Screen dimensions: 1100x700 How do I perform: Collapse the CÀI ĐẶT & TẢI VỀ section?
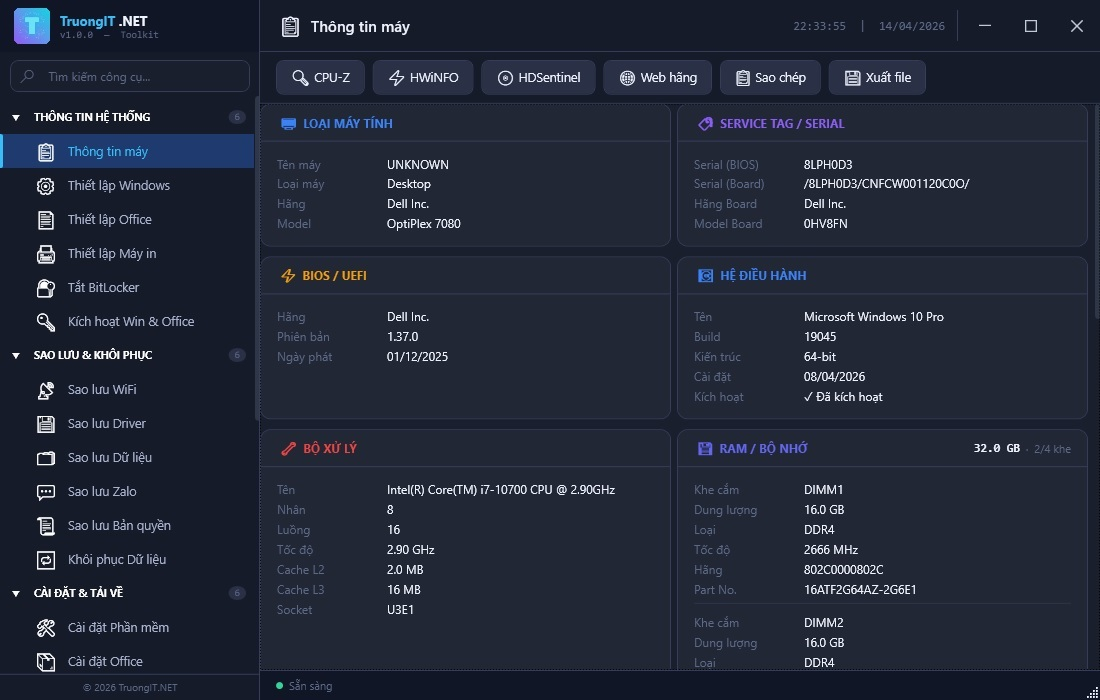(x=16, y=594)
